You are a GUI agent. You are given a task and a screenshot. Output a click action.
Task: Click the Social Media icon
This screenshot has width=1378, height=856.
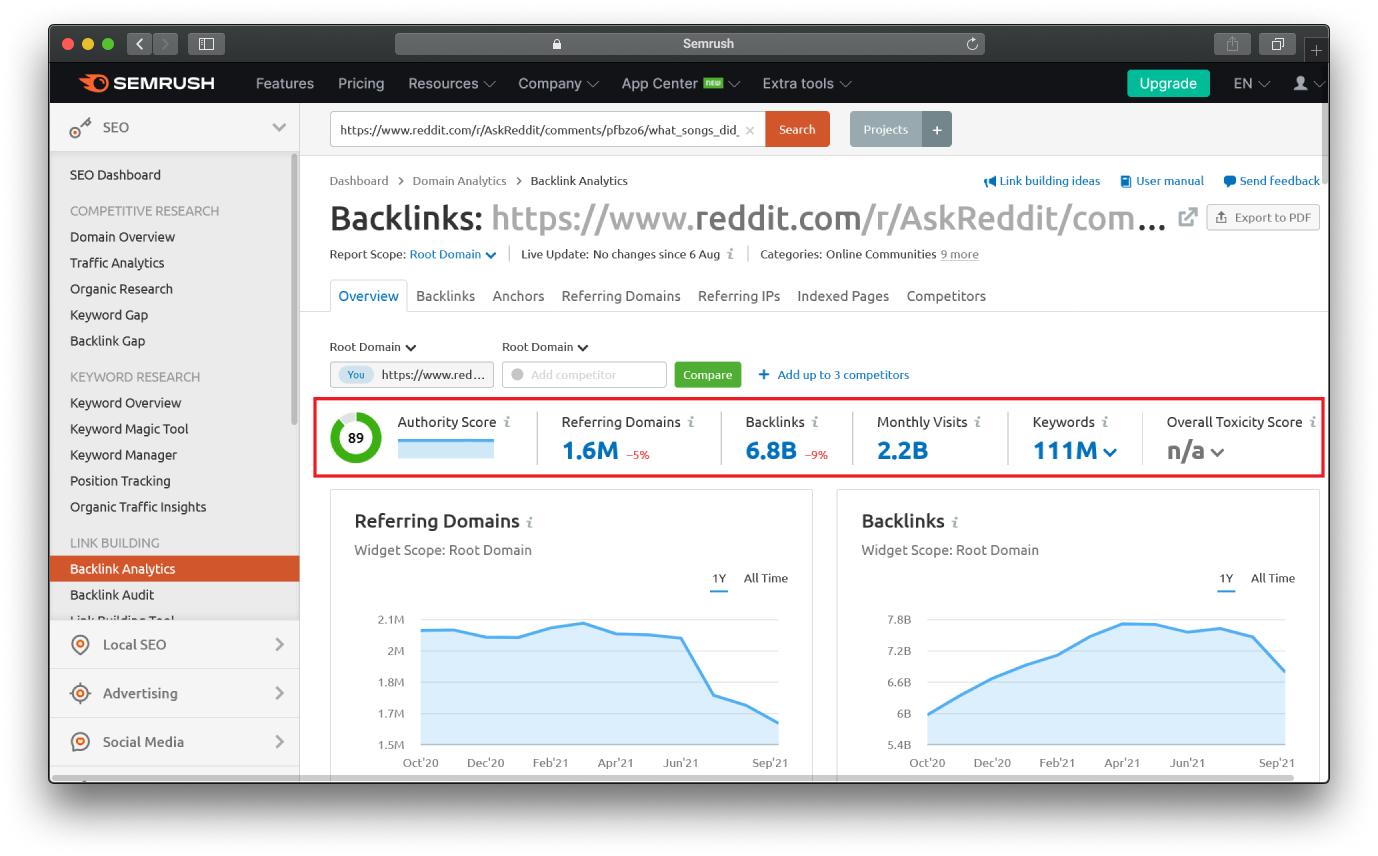tap(80, 742)
